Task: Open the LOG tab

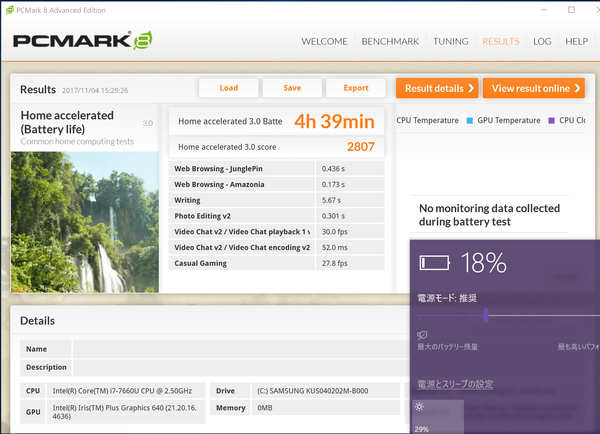Action: click(542, 41)
